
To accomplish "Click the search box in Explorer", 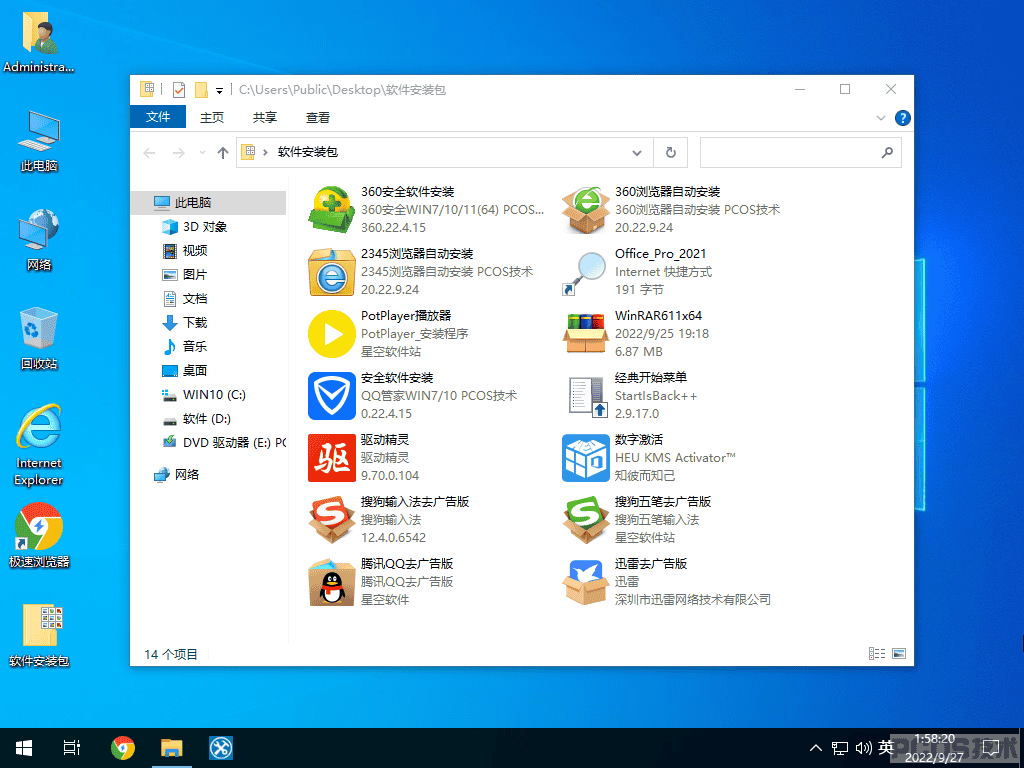I will 801,153.
